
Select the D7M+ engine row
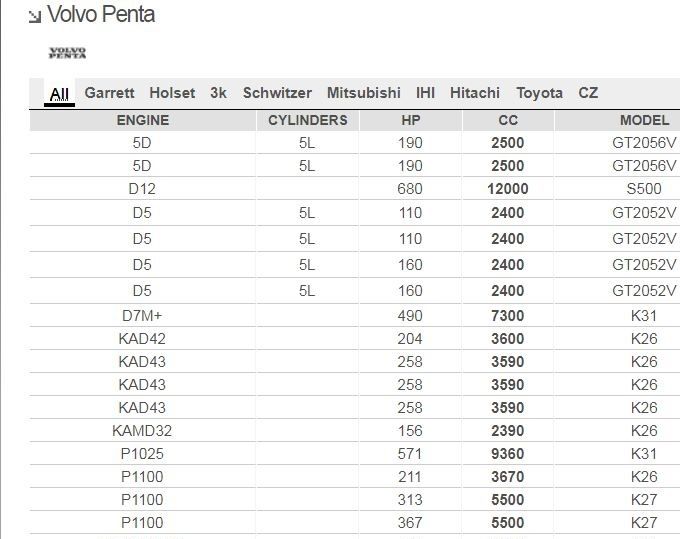(355, 316)
